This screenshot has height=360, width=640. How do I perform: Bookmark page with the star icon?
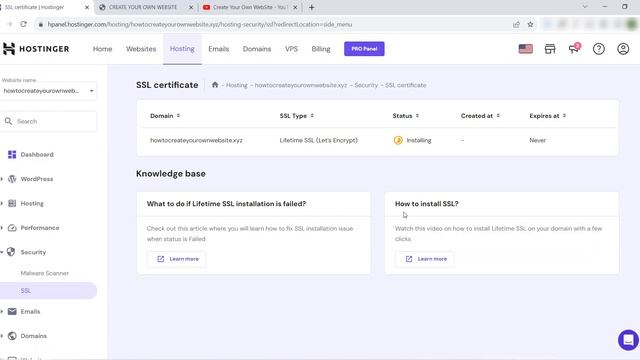pos(530,24)
